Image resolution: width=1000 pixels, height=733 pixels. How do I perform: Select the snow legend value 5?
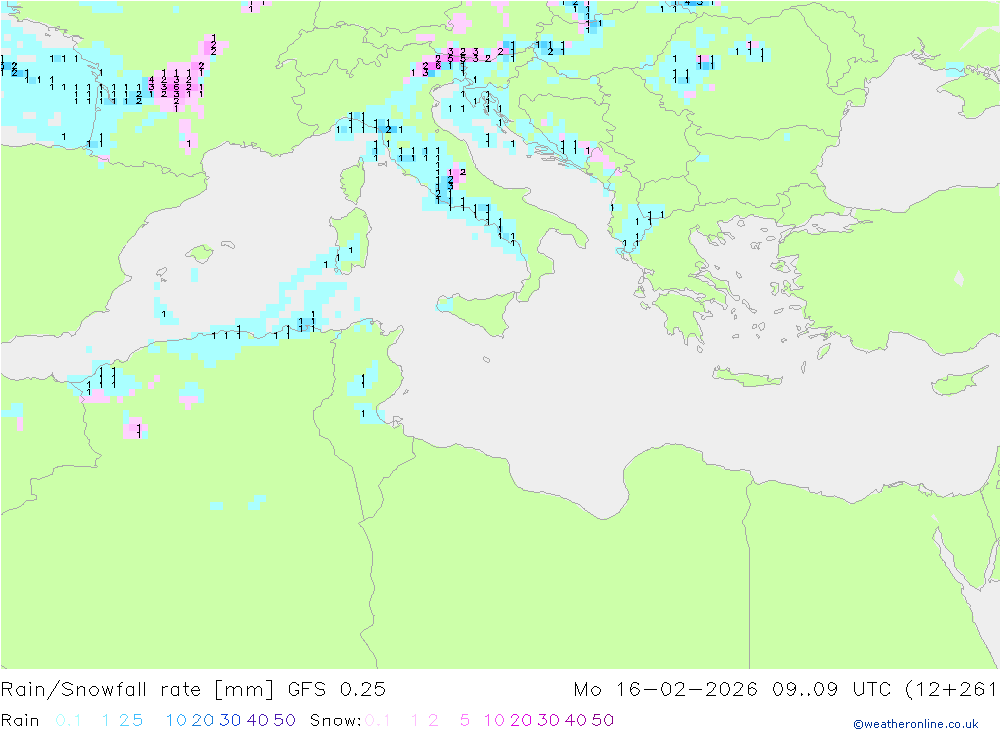click(x=465, y=720)
